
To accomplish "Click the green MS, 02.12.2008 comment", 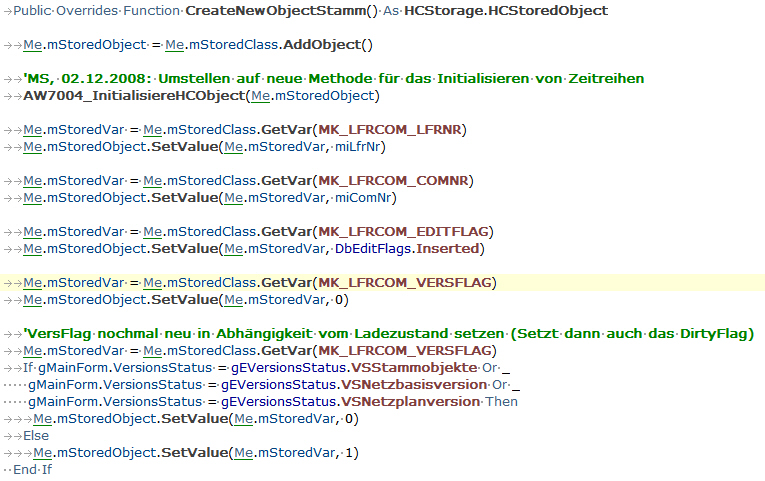I will [x=334, y=79].
